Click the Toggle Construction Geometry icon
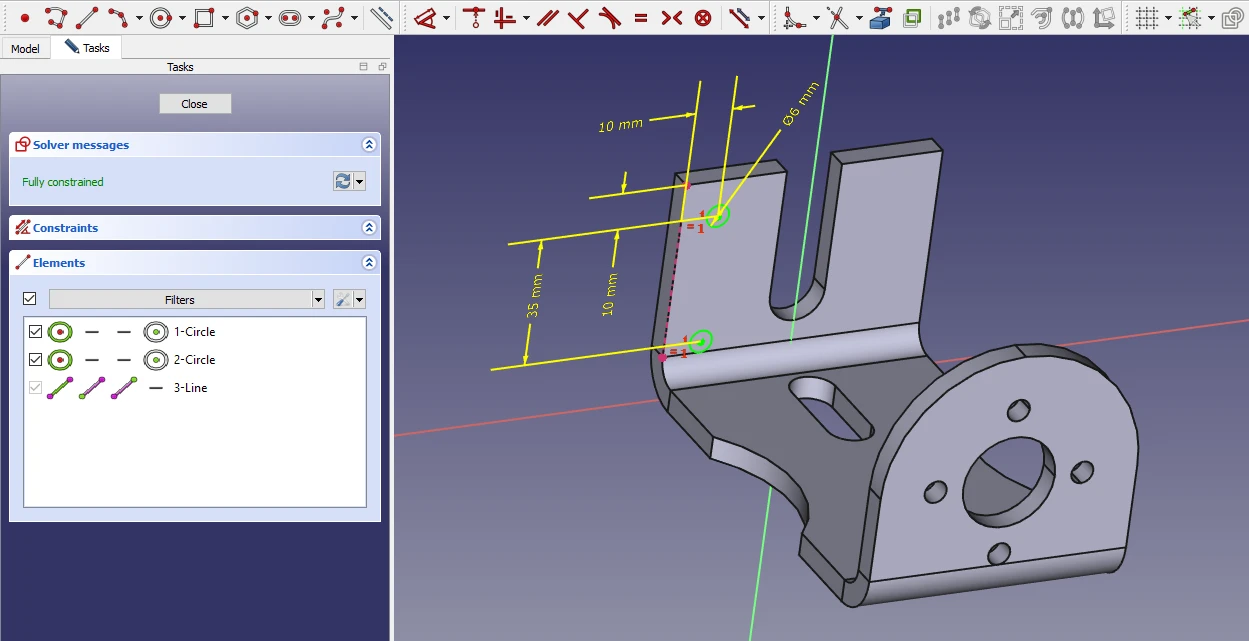The width and height of the screenshot is (1249, 641). pos(381,17)
